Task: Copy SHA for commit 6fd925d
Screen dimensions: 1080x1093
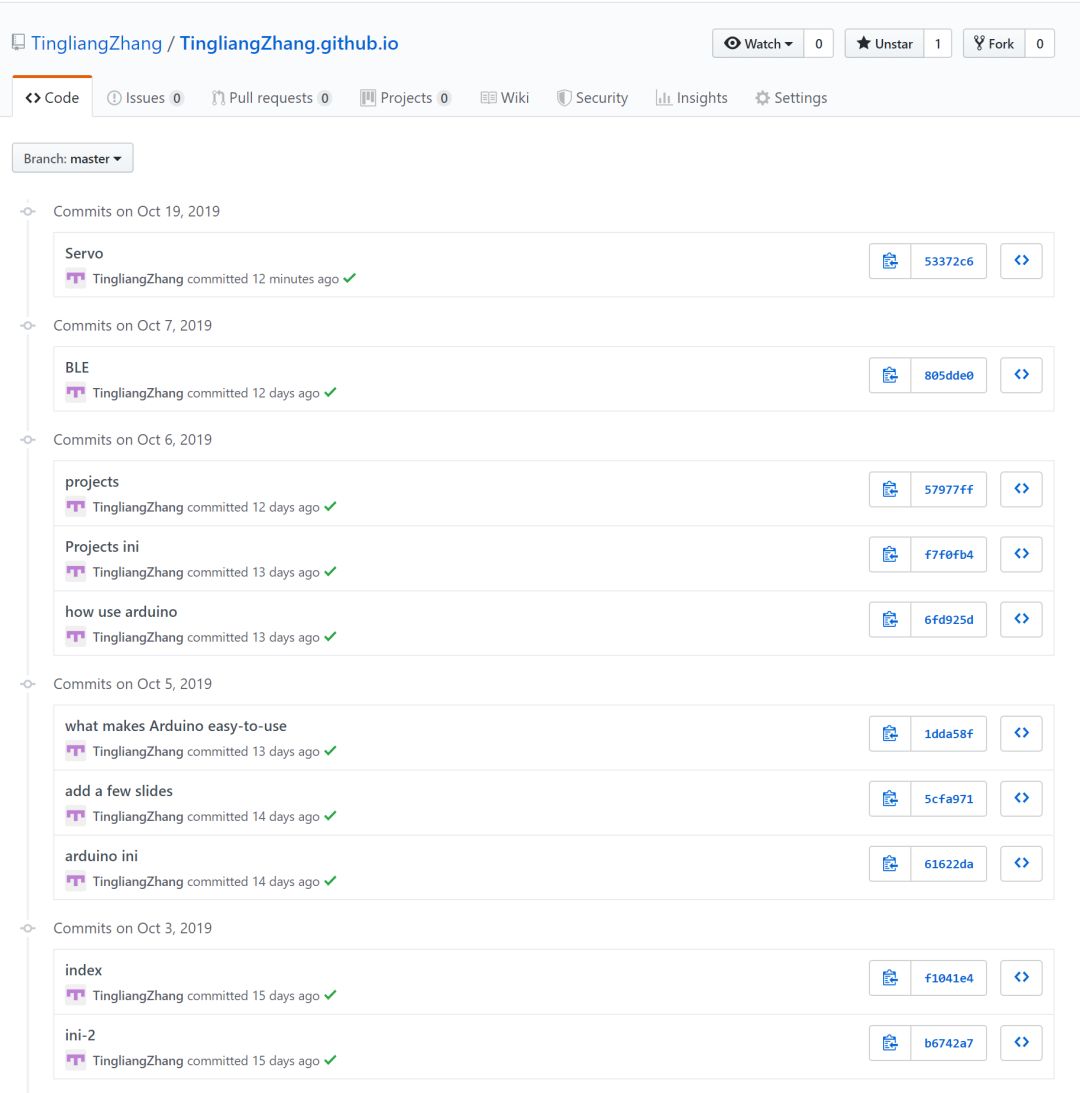Action: [890, 619]
